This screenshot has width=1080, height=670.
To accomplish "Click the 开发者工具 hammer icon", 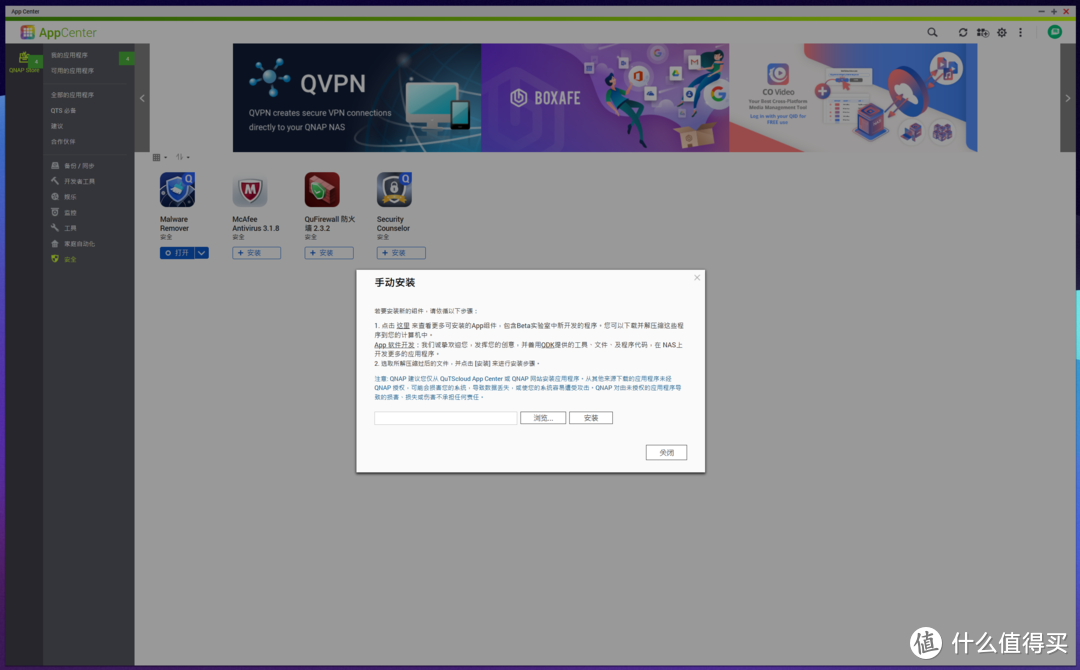I will (55, 181).
